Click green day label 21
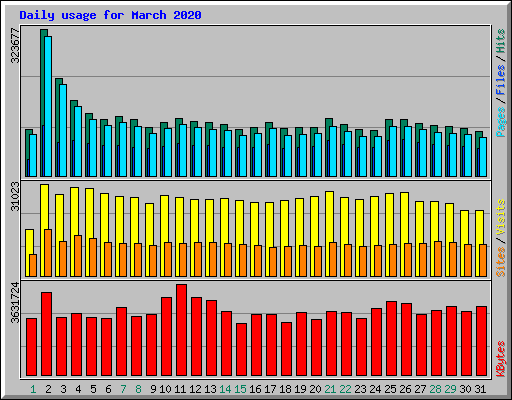The width and height of the screenshot is (512, 400). (330, 389)
